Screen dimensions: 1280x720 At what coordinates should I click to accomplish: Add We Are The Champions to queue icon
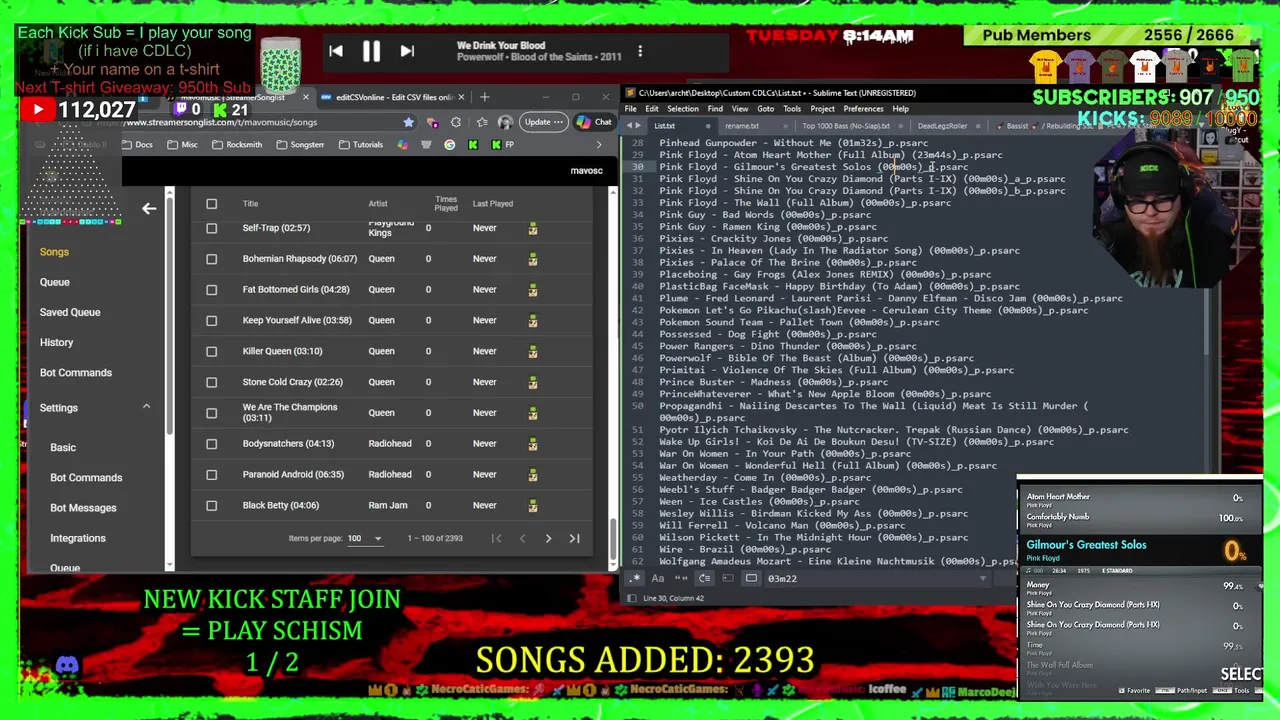pyautogui.click(x=533, y=413)
